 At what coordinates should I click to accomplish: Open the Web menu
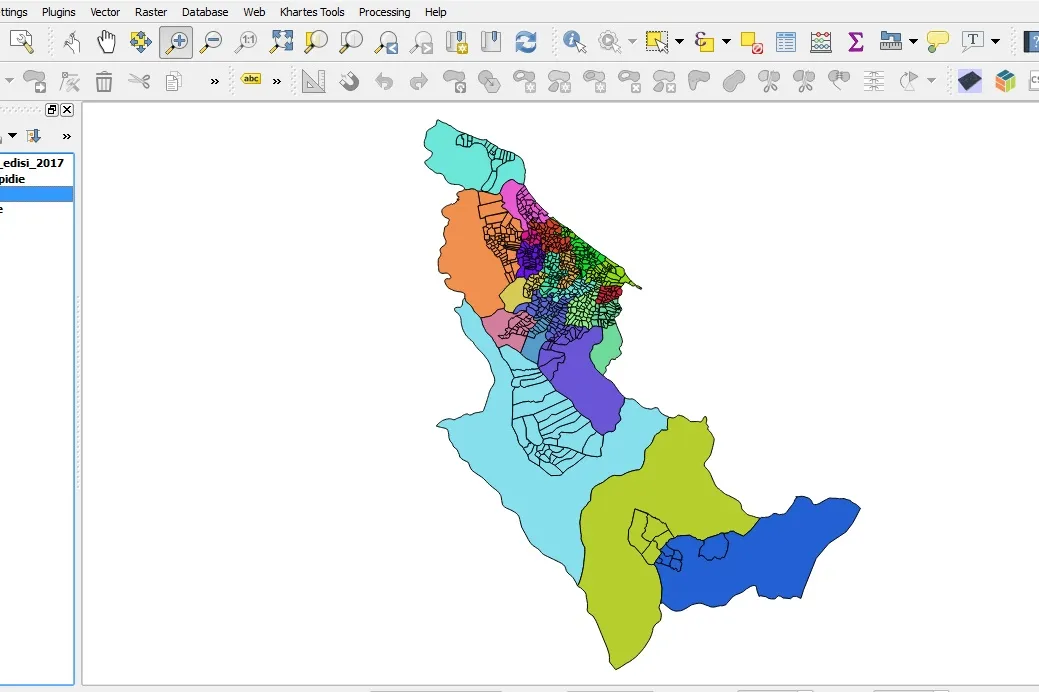click(254, 12)
